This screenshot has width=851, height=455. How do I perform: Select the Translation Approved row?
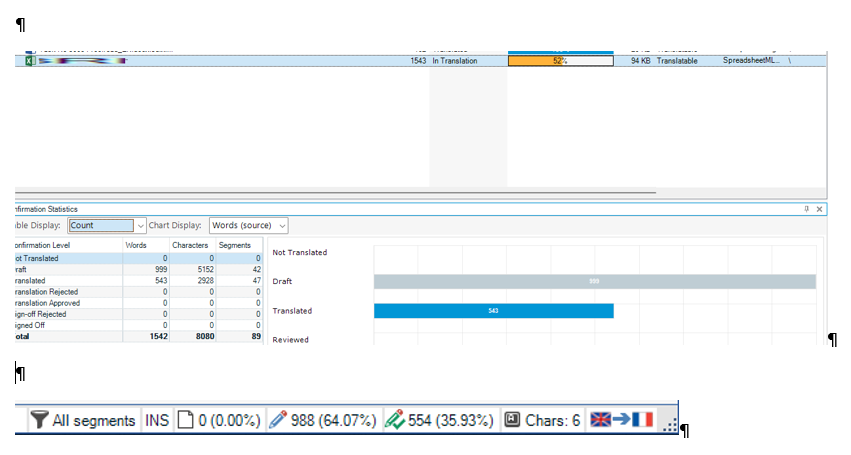click(x=139, y=303)
